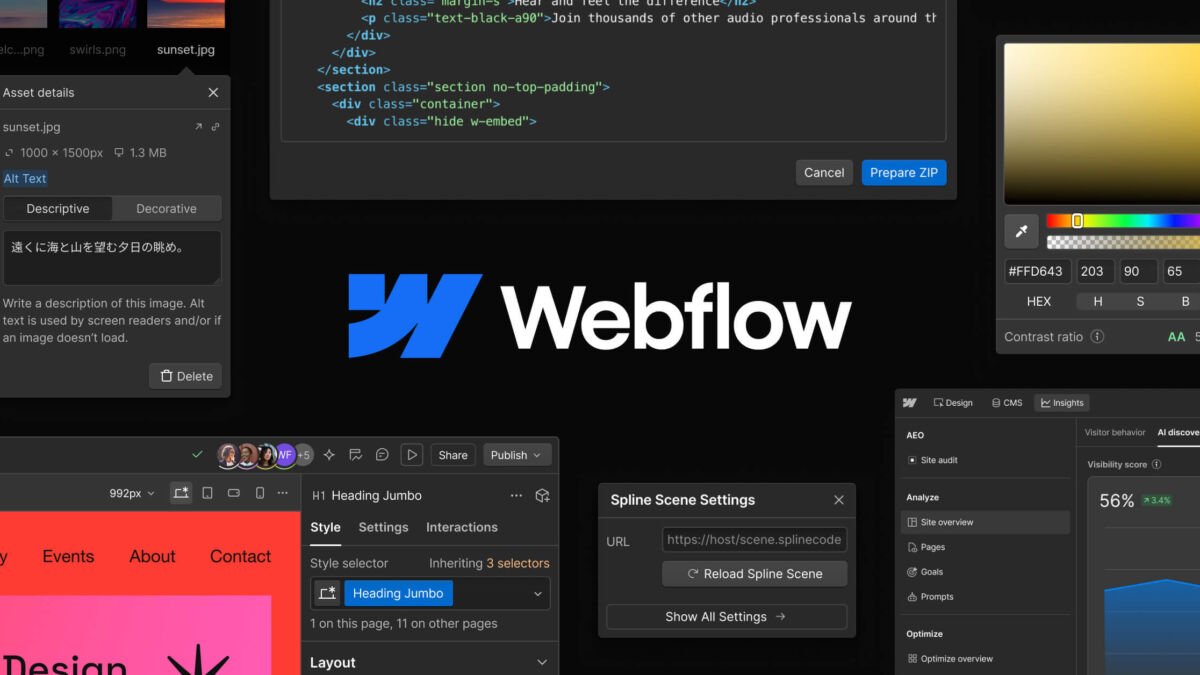This screenshot has width=1200, height=675.
Task: Click the Preview play button
Action: pyautogui.click(x=412, y=455)
